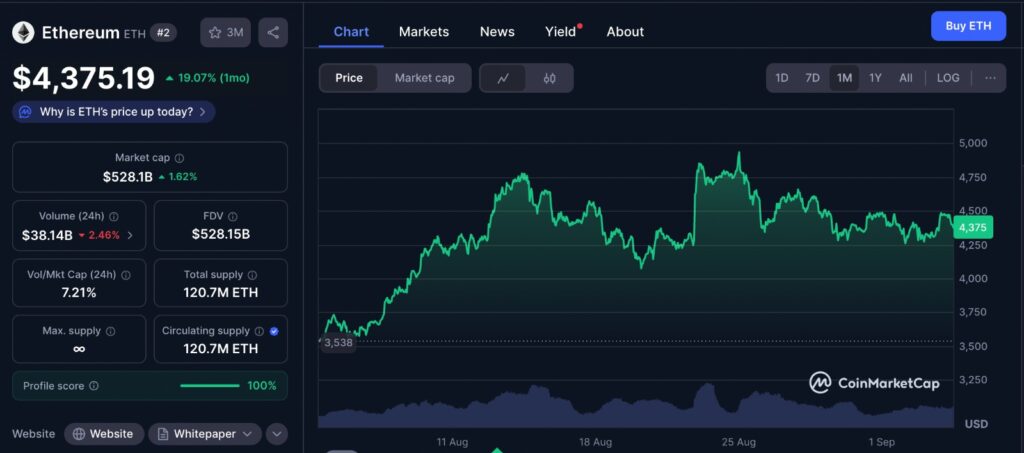Click the Profile score info icon
This screenshot has width=1024, height=453.
[94, 386]
